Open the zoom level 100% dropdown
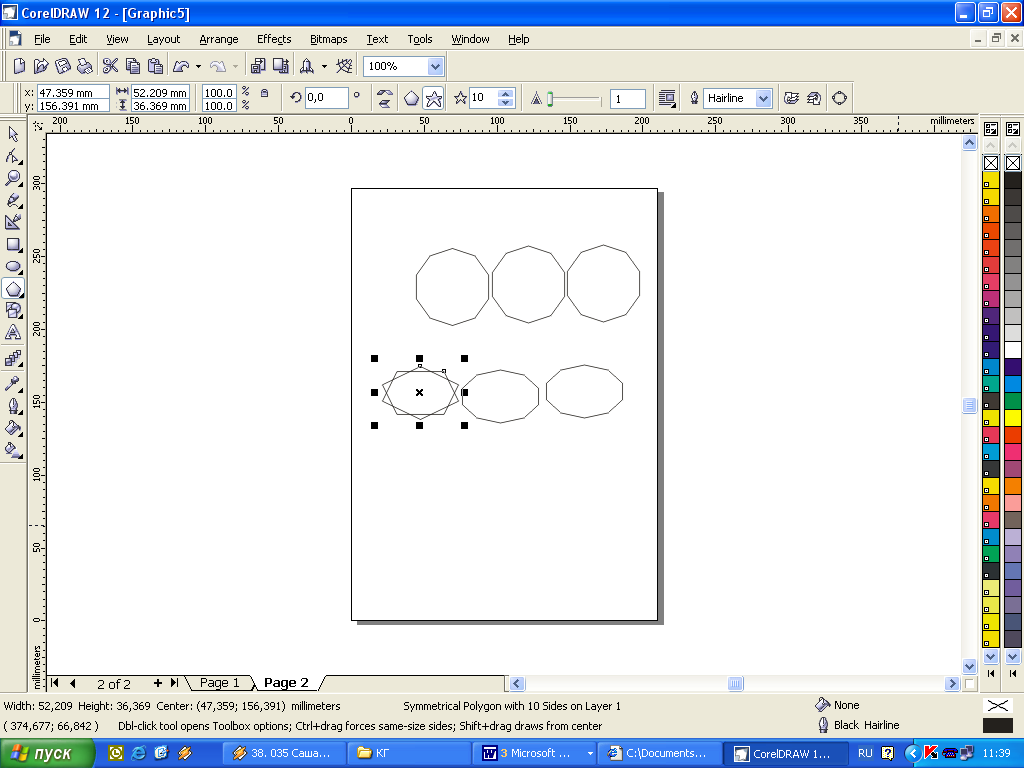 coord(436,66)
